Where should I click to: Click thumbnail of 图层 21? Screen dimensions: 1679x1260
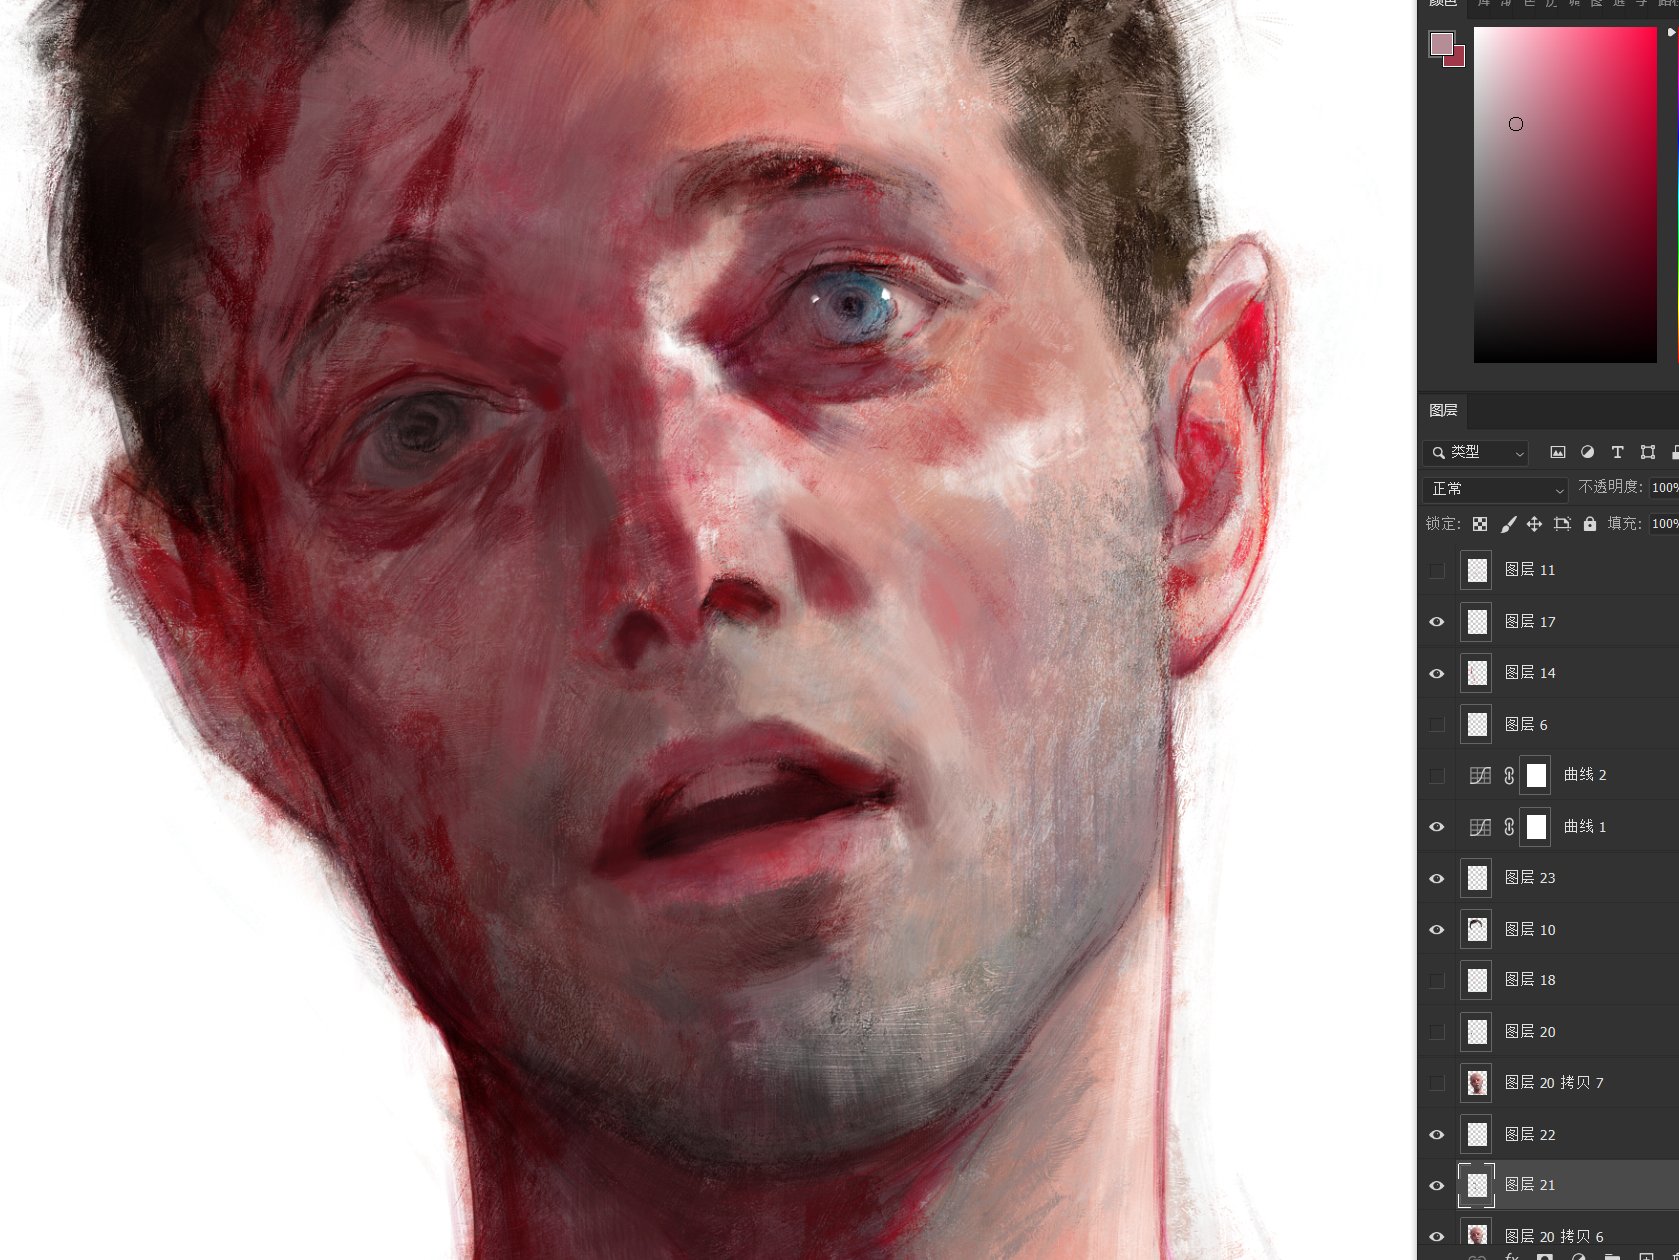pos(1477,1186)
